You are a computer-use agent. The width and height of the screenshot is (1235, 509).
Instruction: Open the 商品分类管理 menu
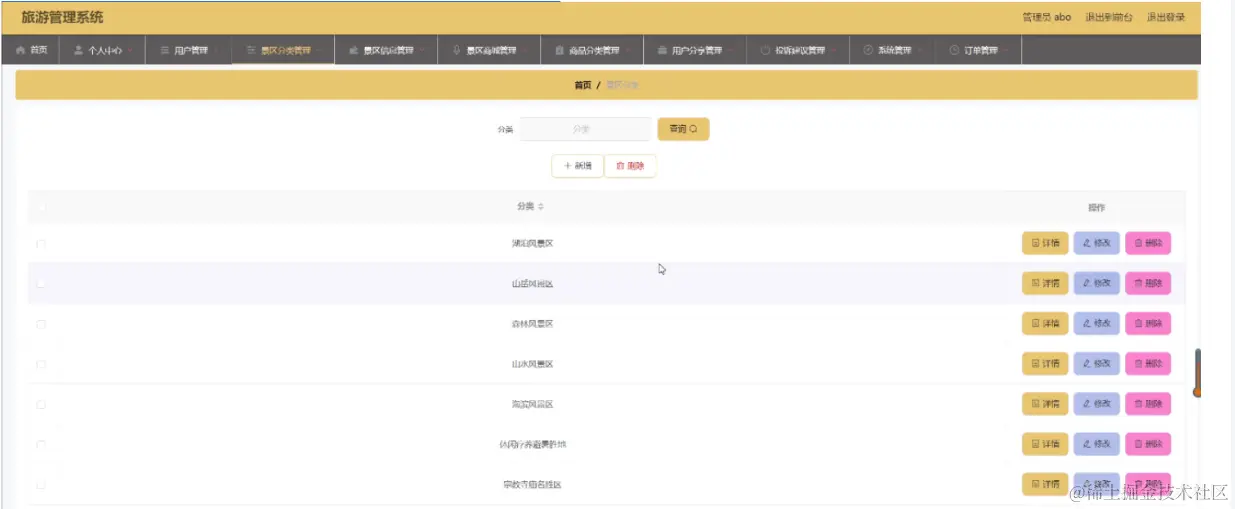pyautogui.click(x=591, y=50)
